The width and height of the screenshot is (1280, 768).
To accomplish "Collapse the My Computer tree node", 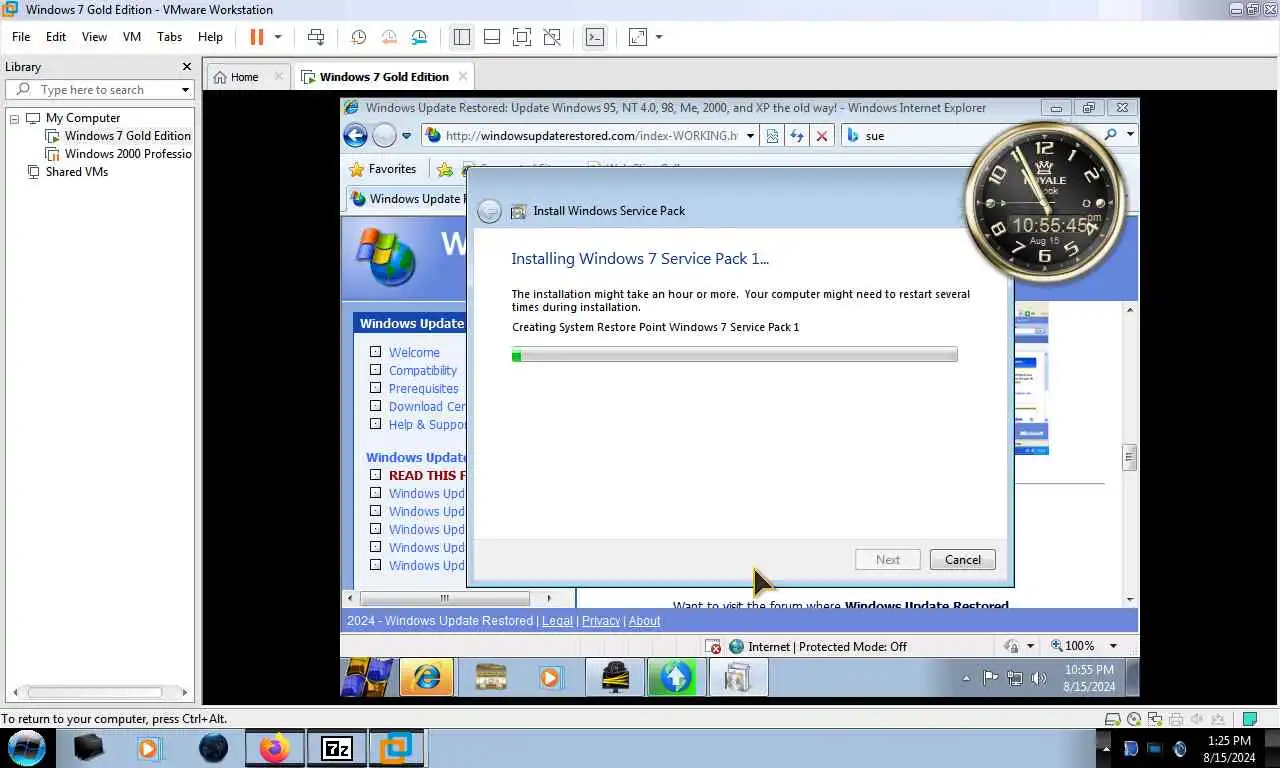I will tap(15, 118).
